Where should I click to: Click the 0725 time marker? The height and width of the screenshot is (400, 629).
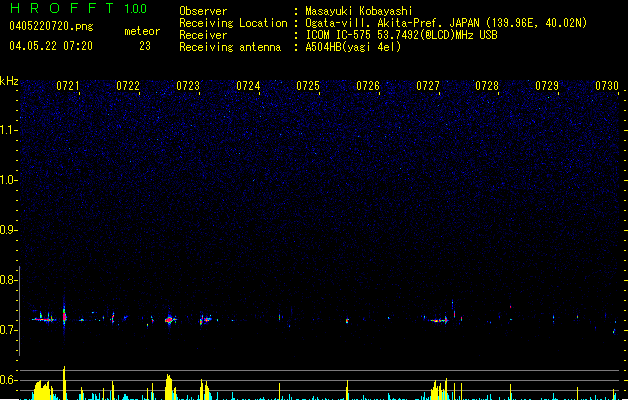pyautogui.click(x=308, y=86)
